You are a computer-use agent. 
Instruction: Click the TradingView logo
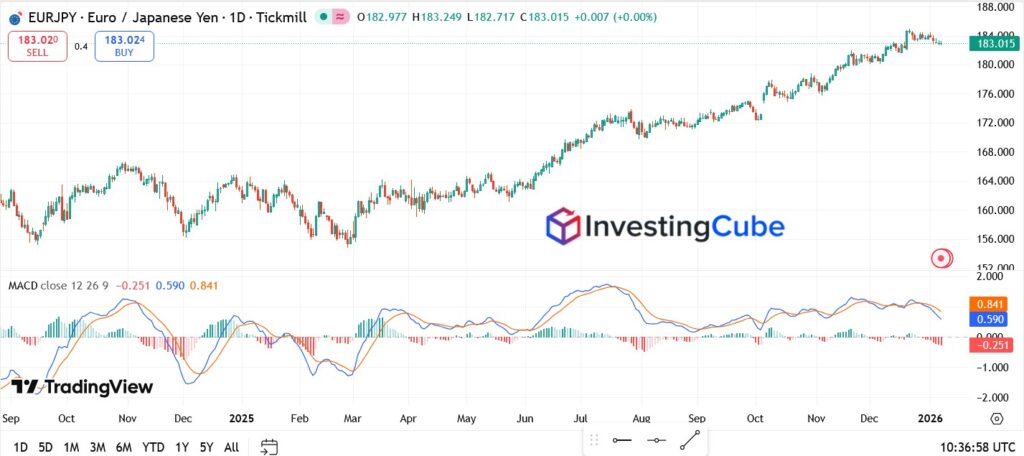(82, 387)
